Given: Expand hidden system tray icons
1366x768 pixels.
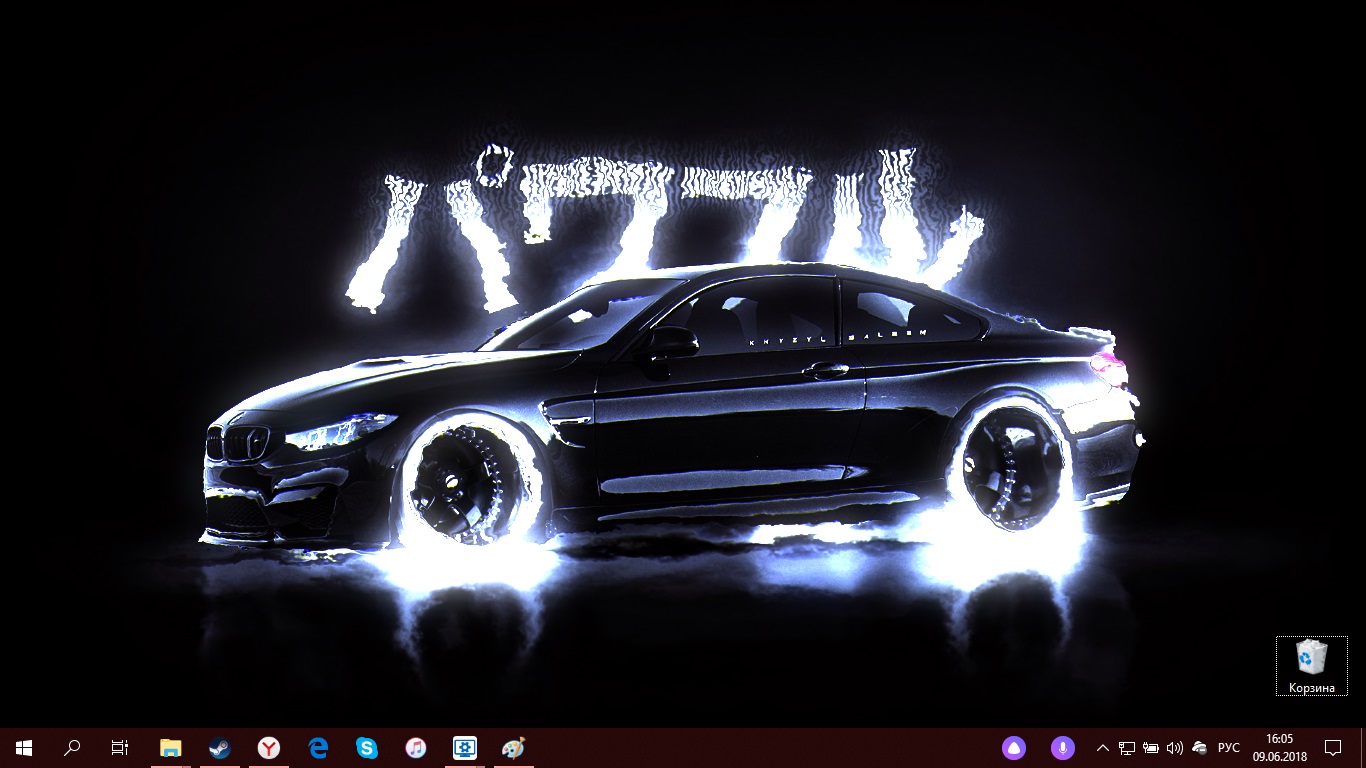Looking at the screenshot, I should (1103, 747).
